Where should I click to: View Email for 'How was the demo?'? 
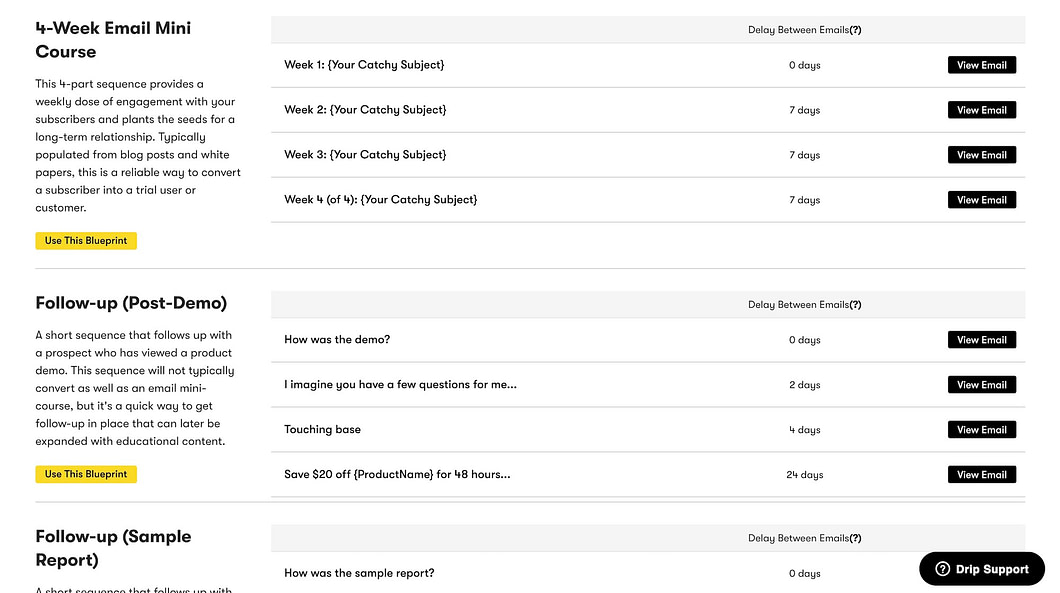click(981, 339)
